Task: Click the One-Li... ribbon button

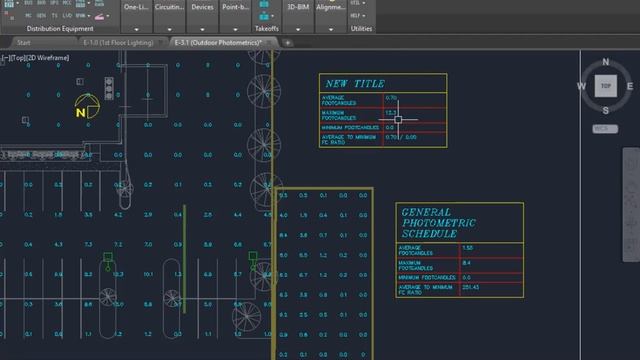Action: click(x=136, y=7)
